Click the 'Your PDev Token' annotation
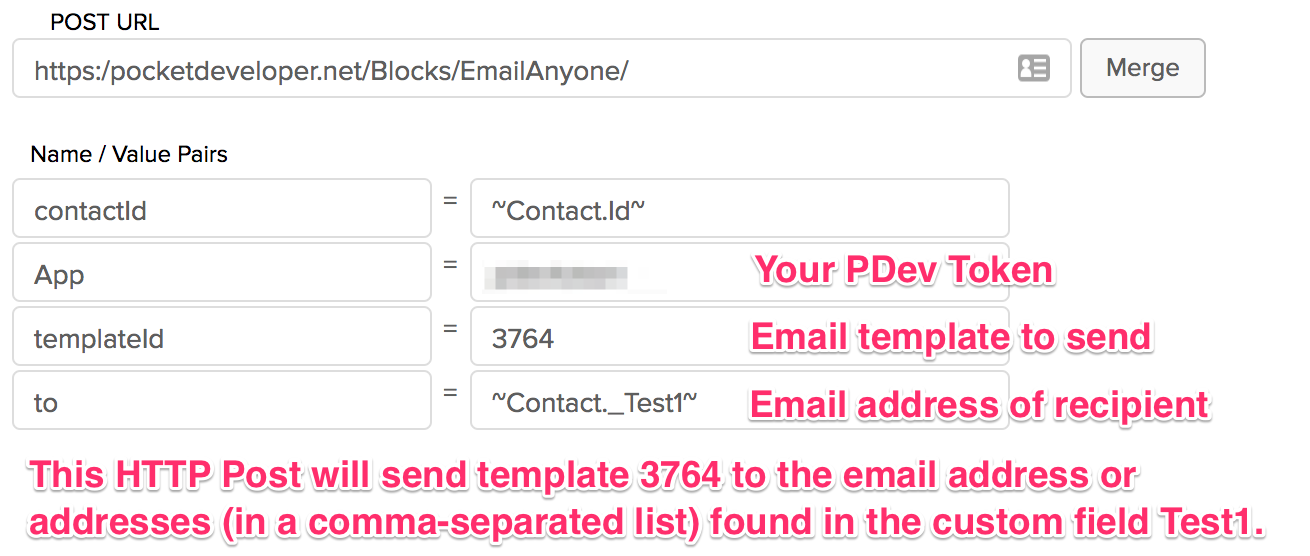1310x556 pixels. [x=903, y=270]
